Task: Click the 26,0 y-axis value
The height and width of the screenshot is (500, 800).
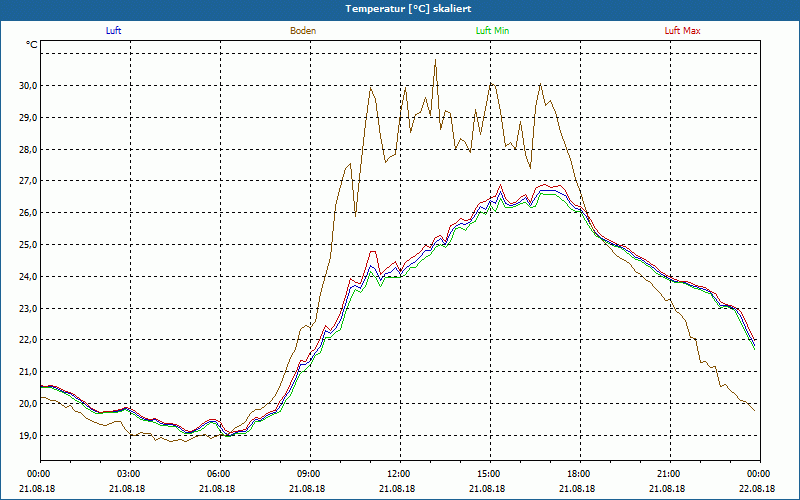Action: click(x=29, y=213)
